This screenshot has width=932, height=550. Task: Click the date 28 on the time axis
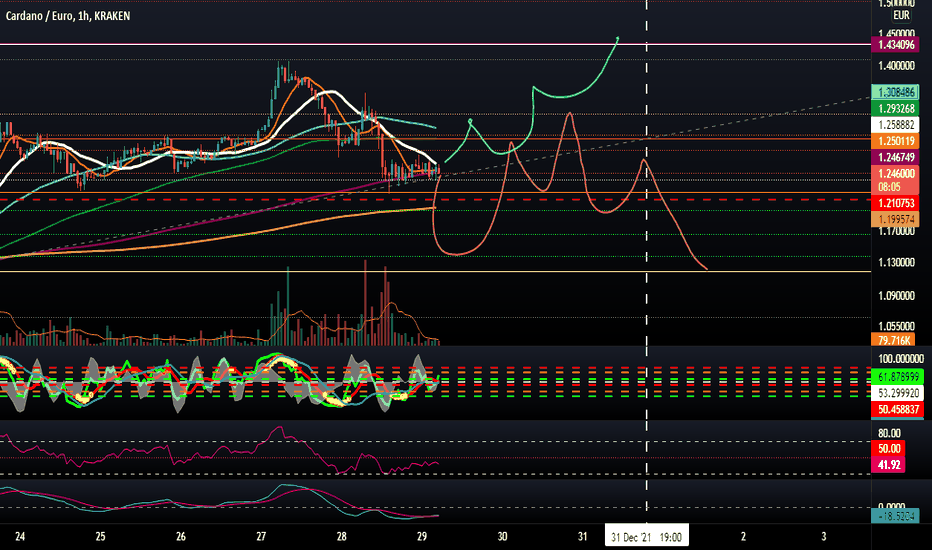coord(341,536)
